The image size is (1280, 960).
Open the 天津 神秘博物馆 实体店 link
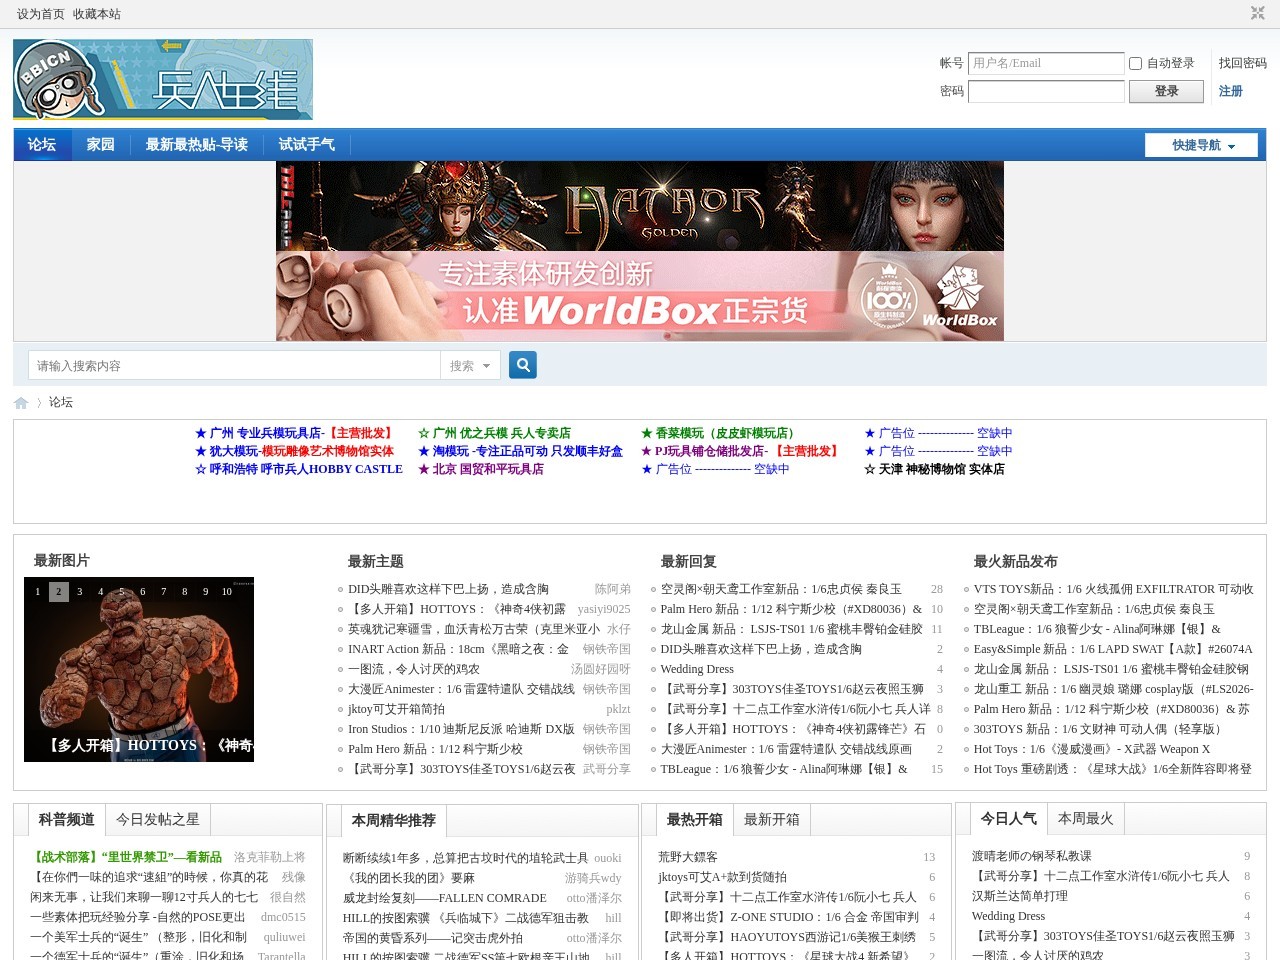[x=934, y=469]
